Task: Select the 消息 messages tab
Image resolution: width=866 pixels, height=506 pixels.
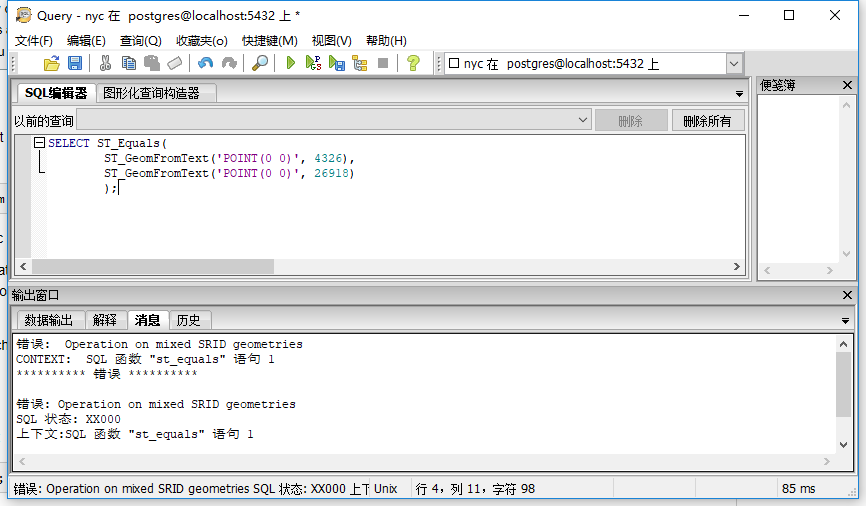Action: click(x=147, y=319)
